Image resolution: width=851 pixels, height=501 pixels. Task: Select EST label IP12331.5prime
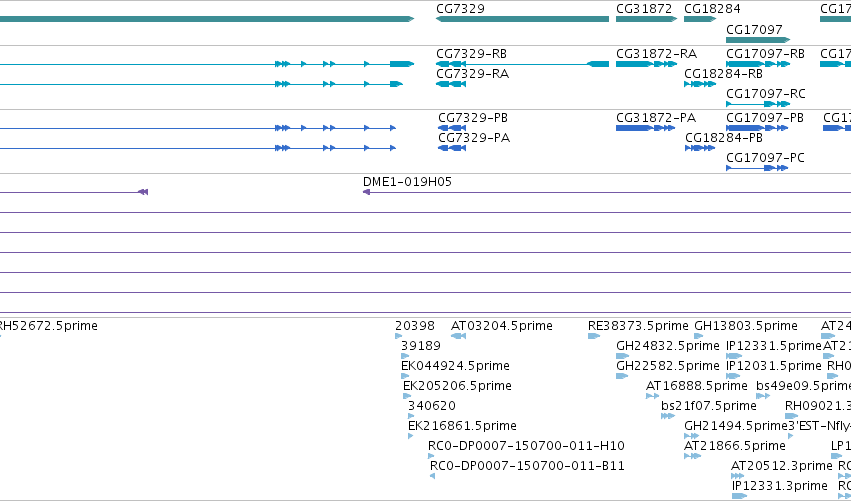point(773,346)
